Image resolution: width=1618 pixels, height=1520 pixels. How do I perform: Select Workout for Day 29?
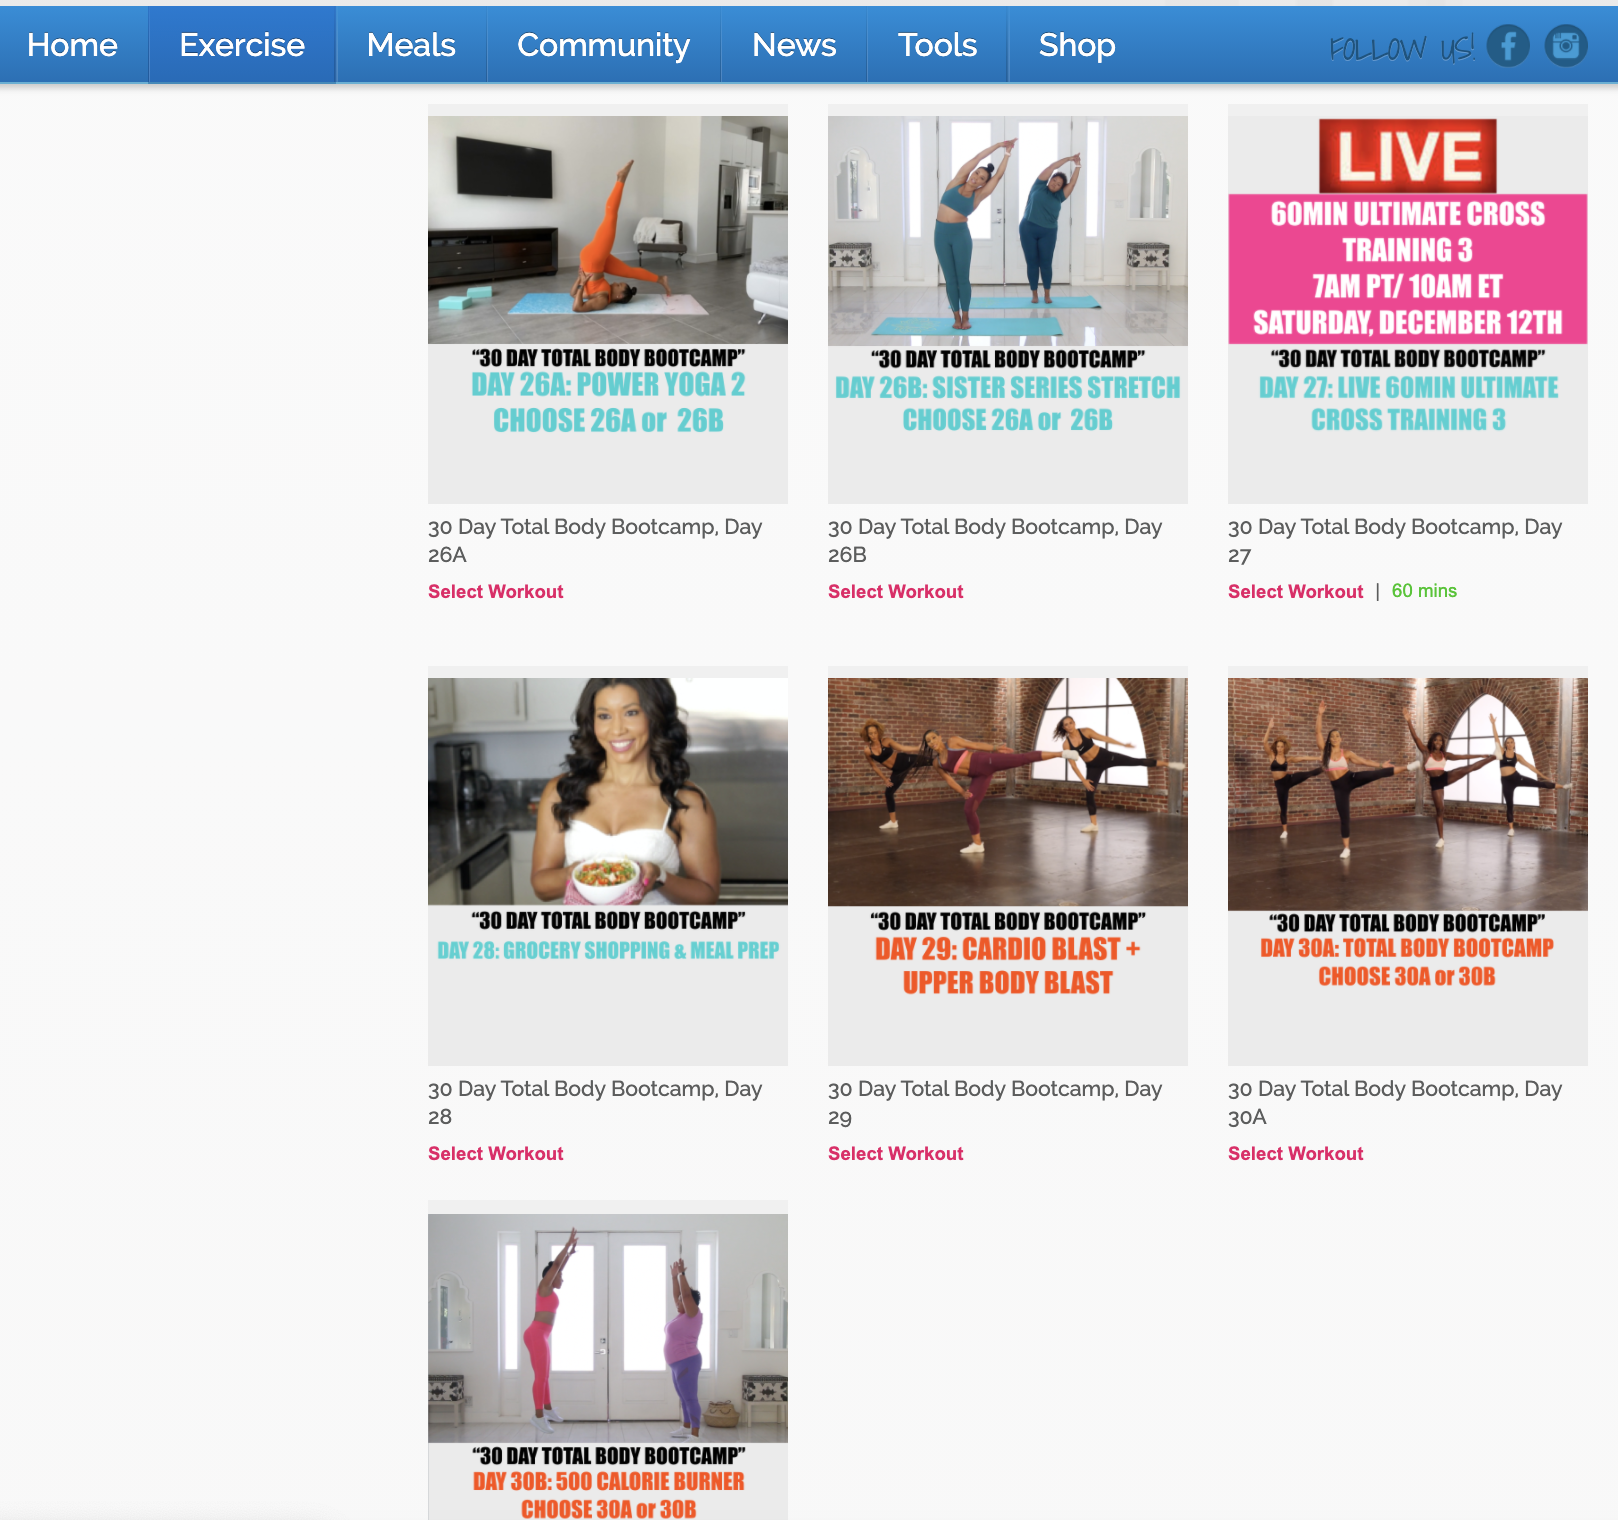coord(895,1153)
